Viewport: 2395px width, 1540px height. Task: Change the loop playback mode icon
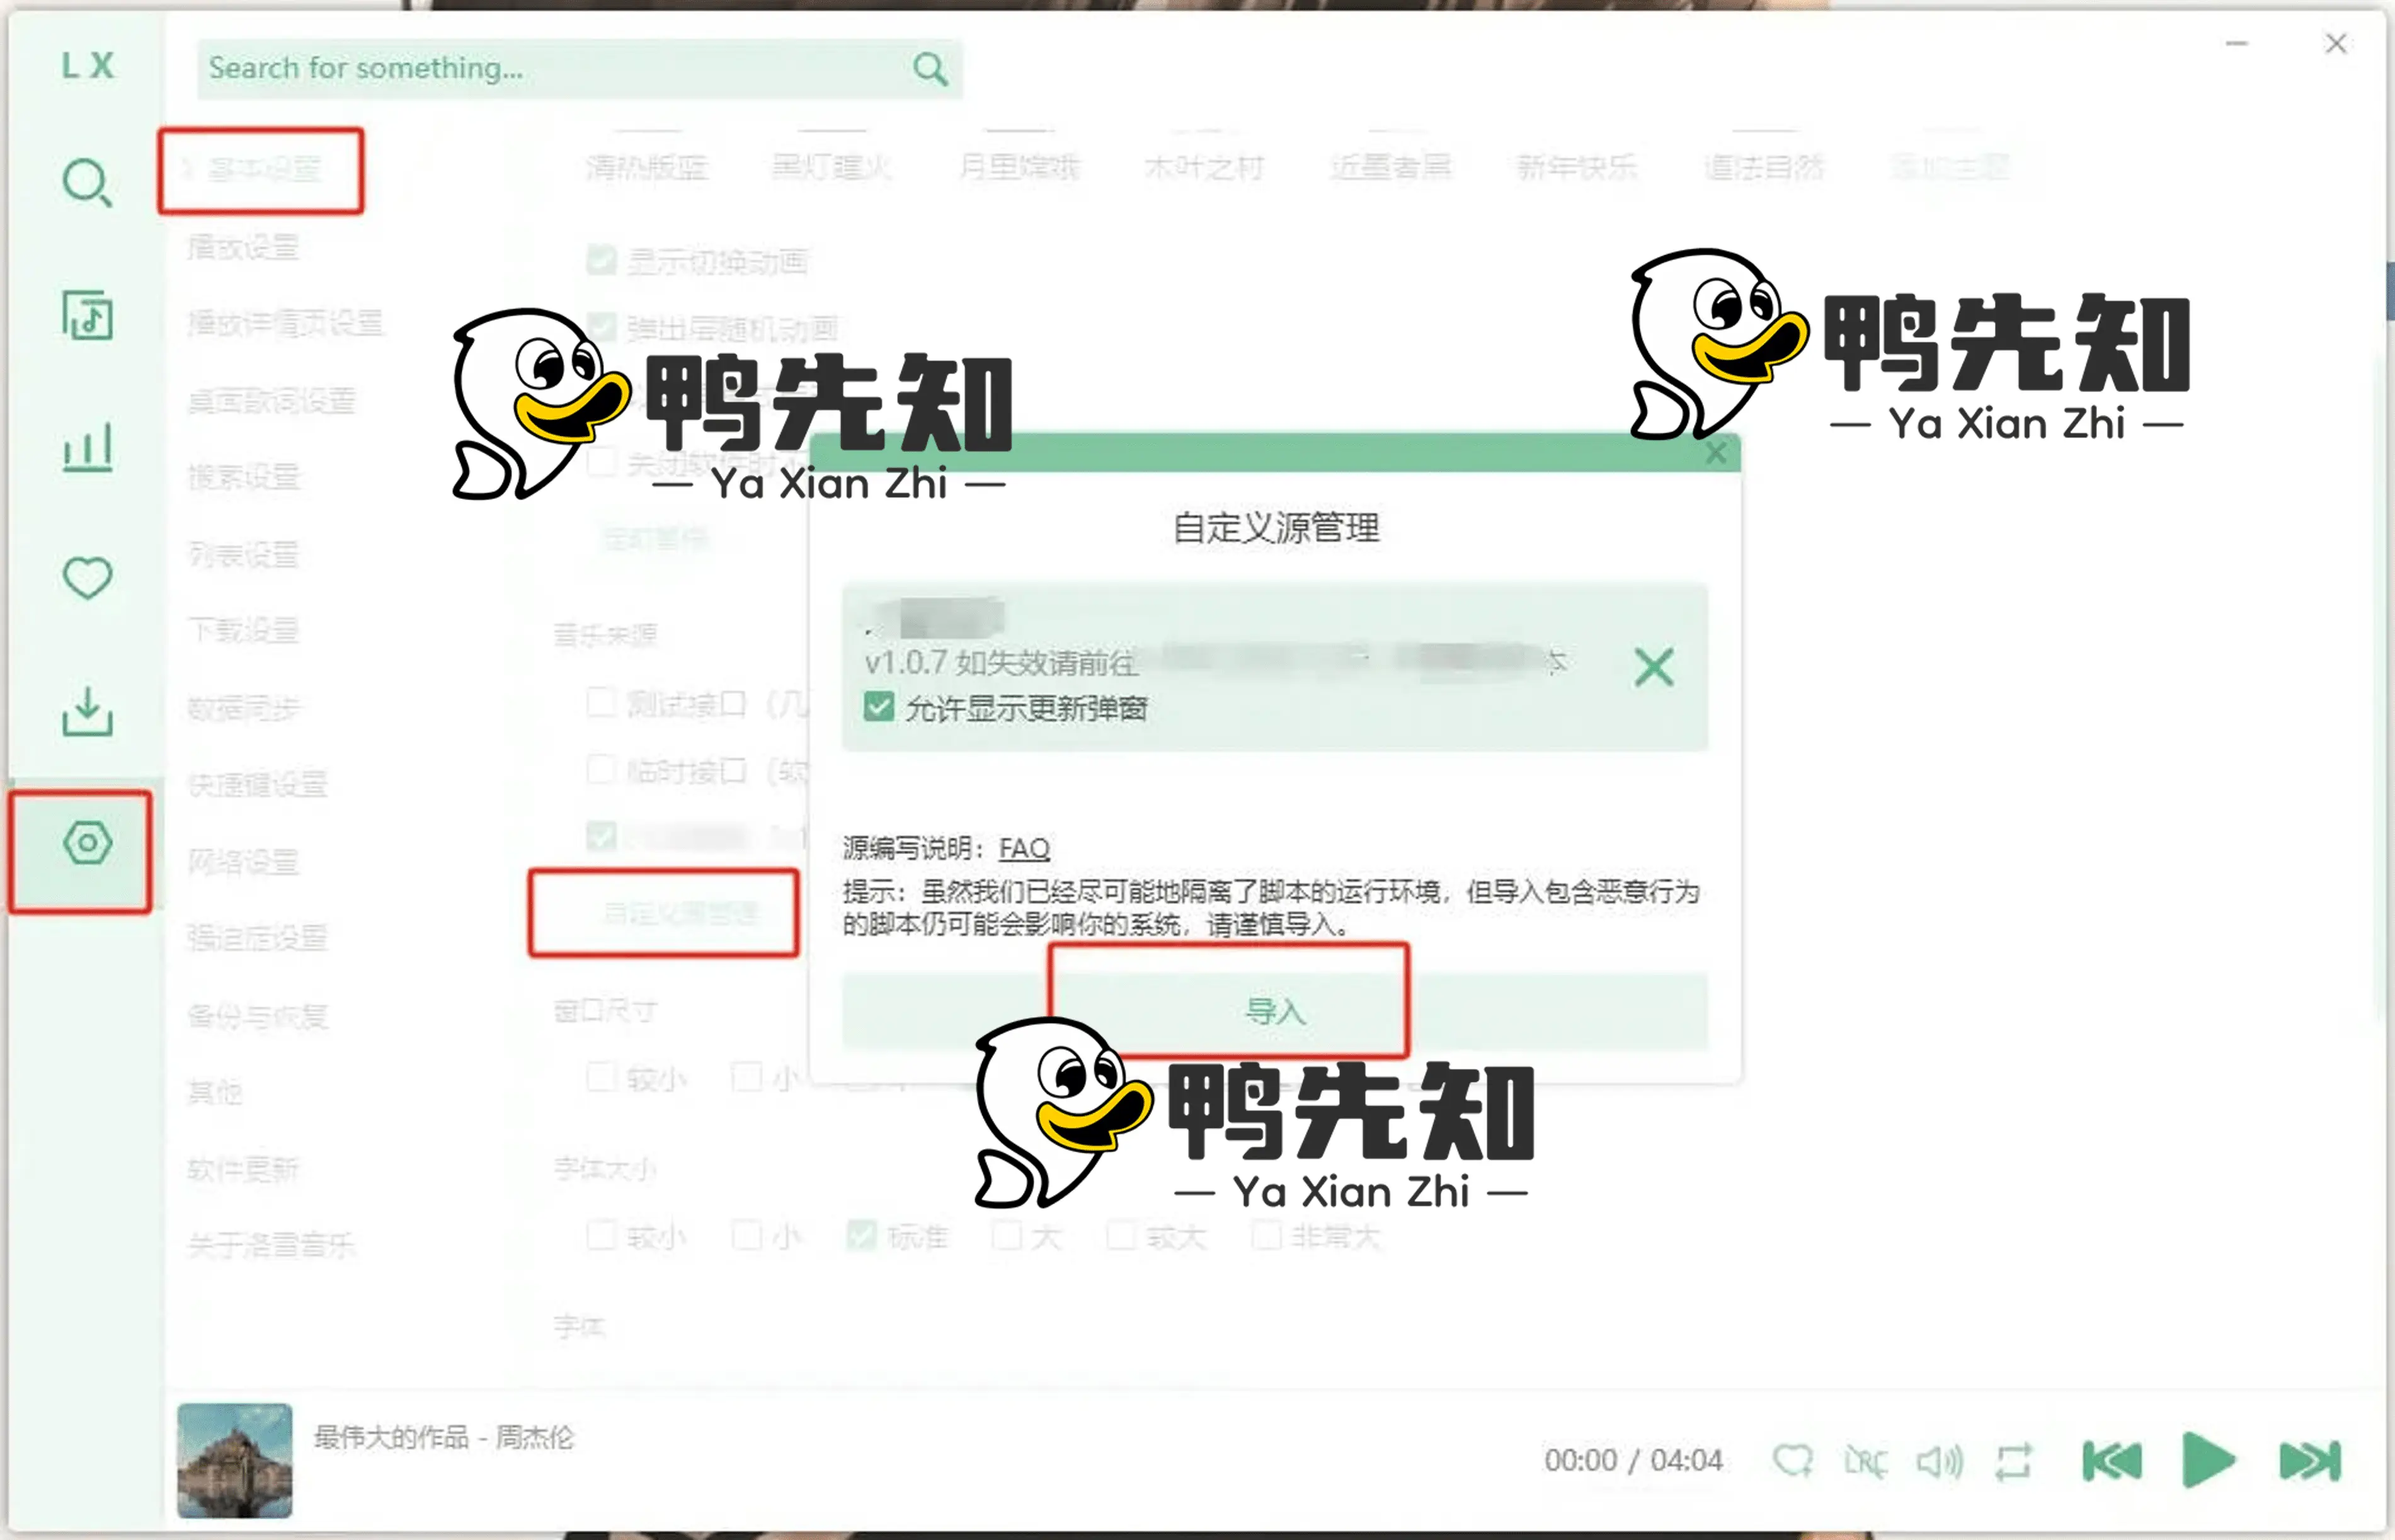tap(2013, 1461)
